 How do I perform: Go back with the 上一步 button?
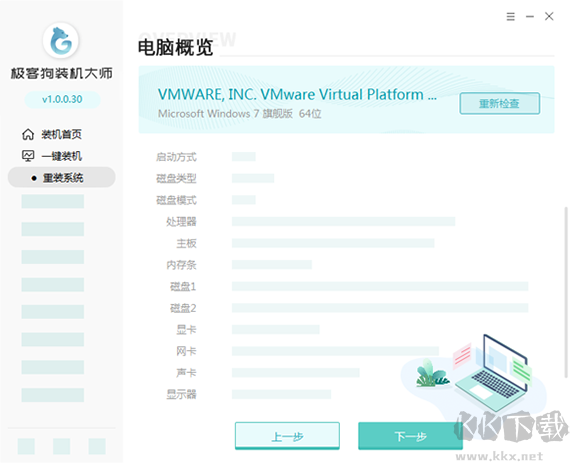pos(287,436)
